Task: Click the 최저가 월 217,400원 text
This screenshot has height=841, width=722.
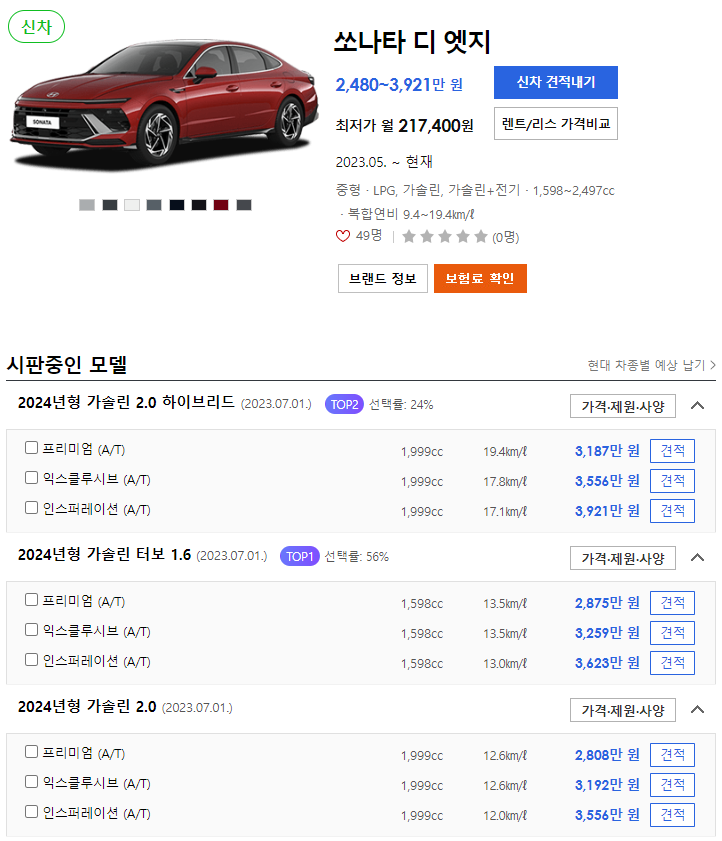Action: (x=404, y=126)
